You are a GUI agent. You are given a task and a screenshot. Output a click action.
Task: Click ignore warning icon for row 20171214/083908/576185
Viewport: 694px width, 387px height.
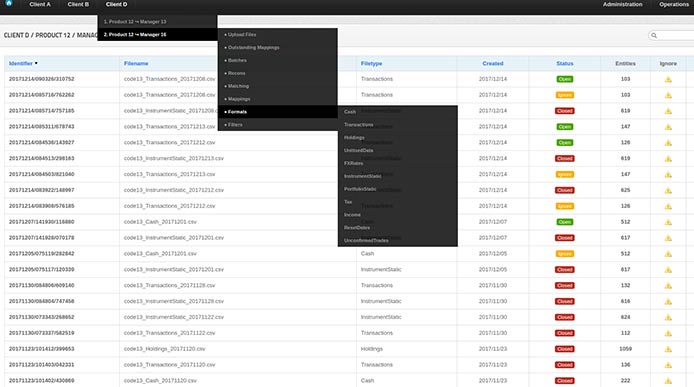point(668,206)
